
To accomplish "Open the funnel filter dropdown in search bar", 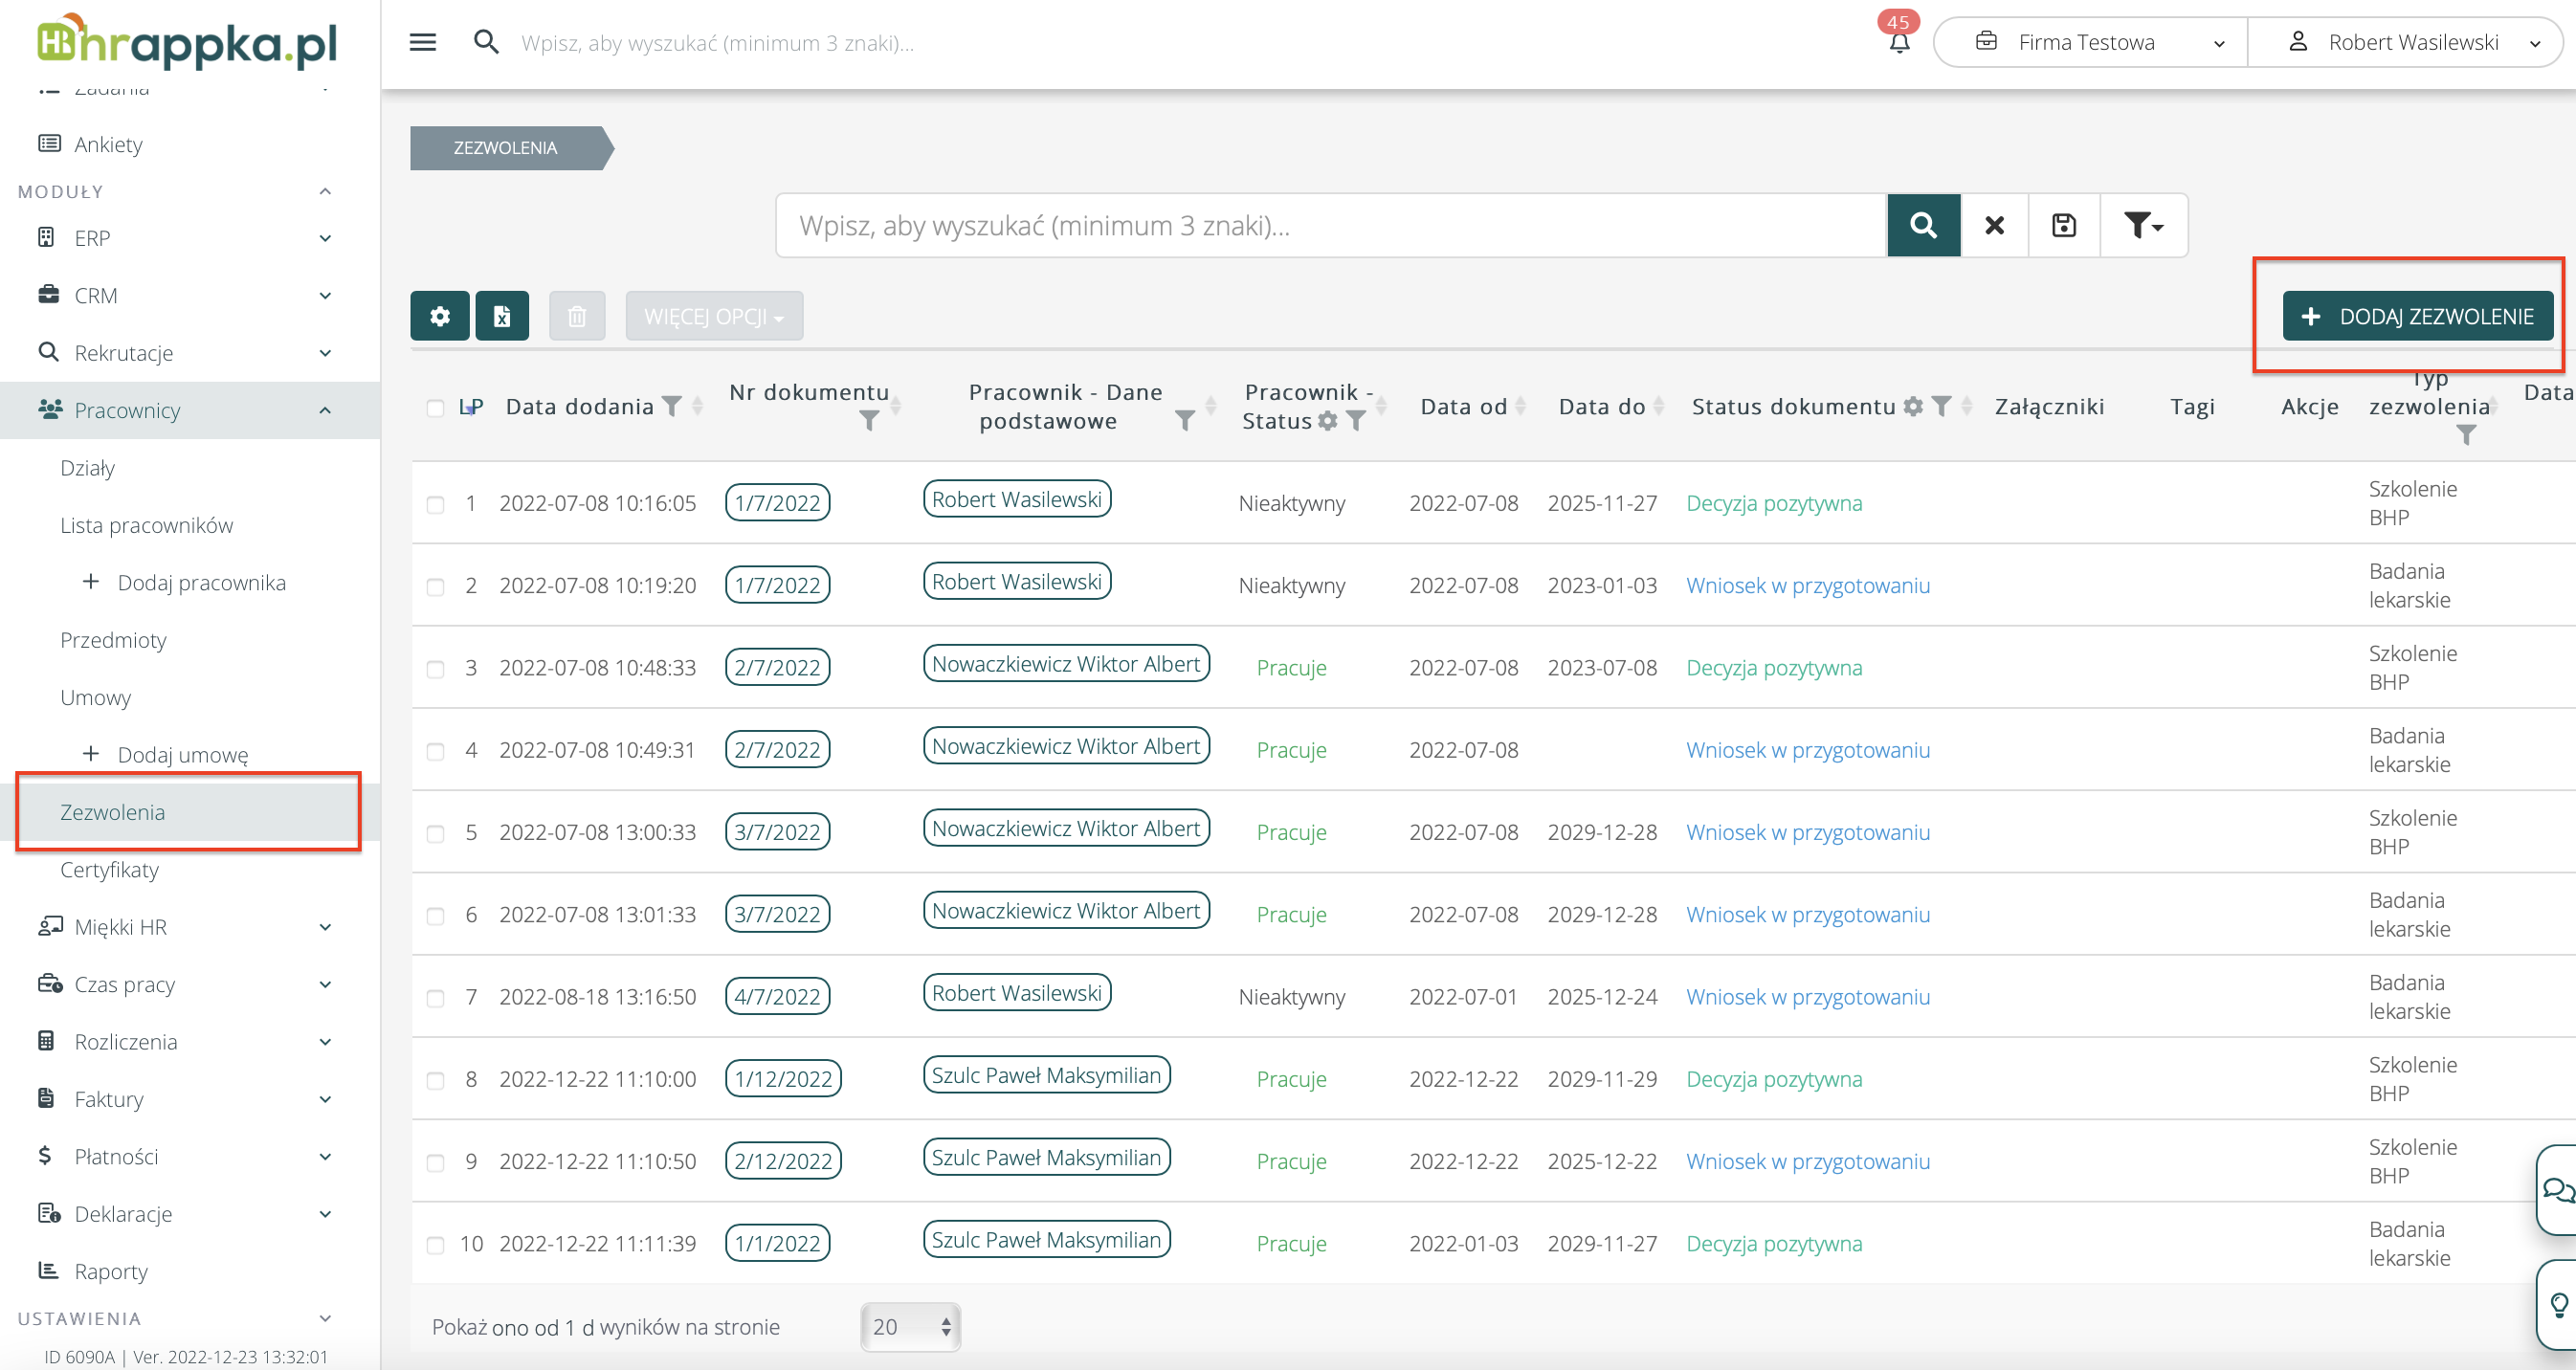I will pyautogui.click(x=2143, y=225).
